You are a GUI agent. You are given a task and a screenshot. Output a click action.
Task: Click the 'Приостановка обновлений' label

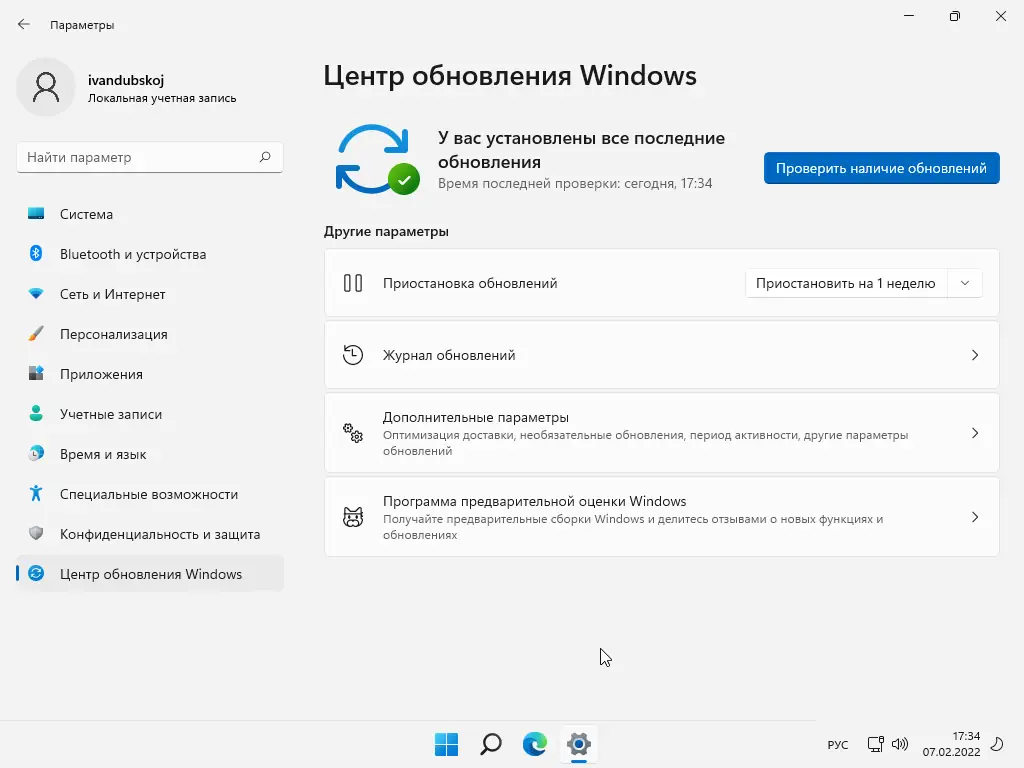pos(470,283)
